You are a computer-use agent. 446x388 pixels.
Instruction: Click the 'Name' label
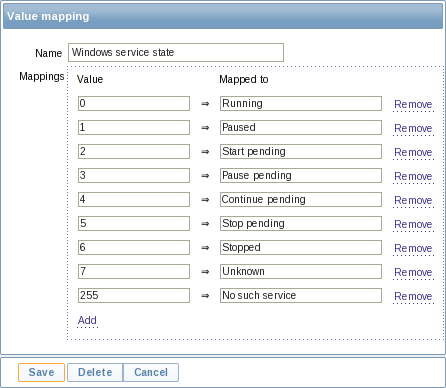(x=49, y=53)
